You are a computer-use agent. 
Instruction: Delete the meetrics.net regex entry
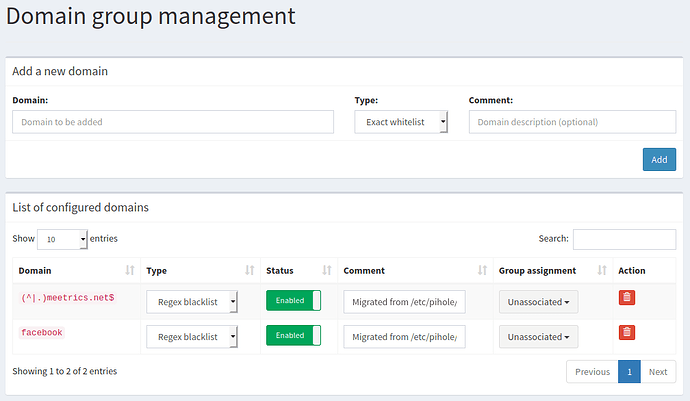coord(627,297)
